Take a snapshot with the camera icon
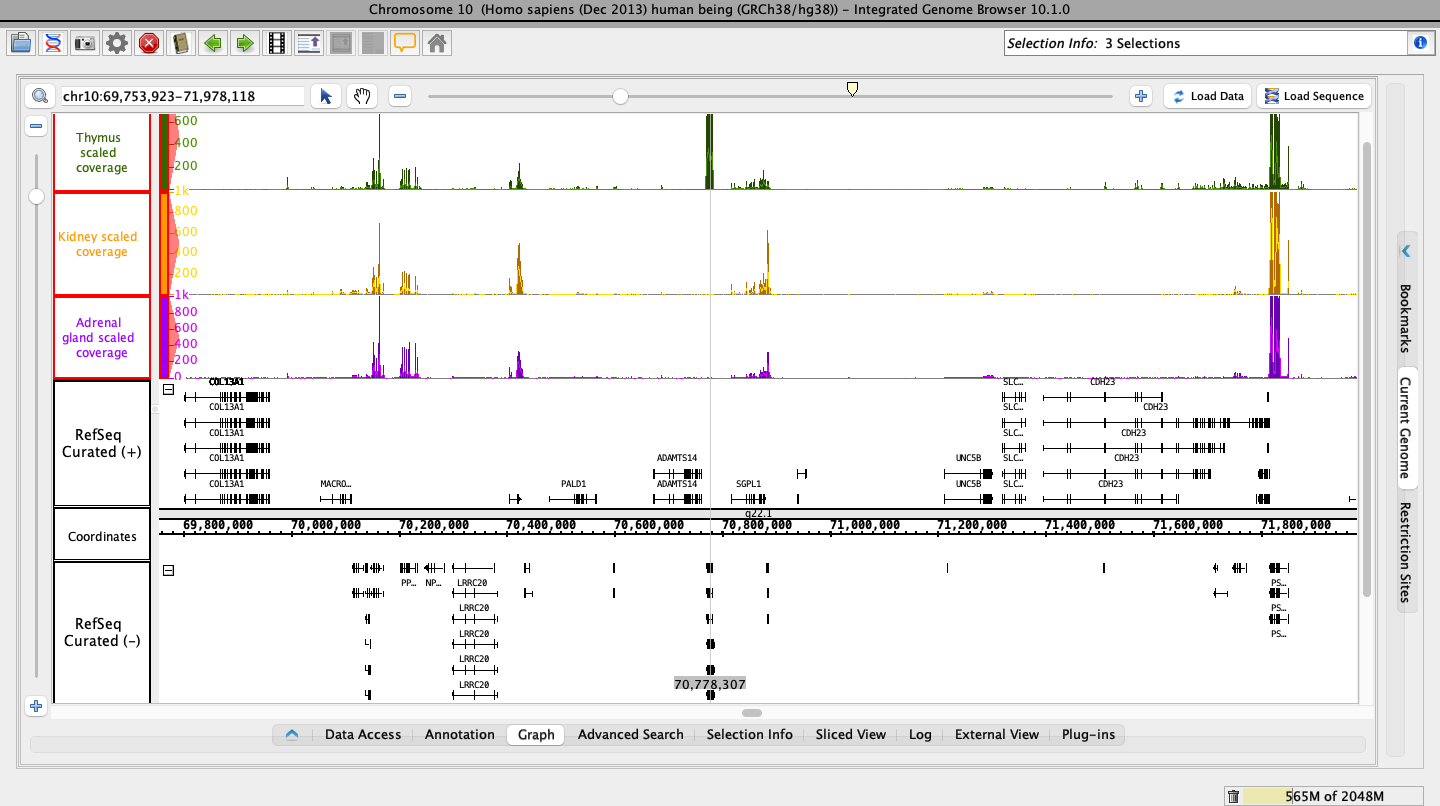The width and height of the screenshot is (1440, 806). click(x=85, y=43)
